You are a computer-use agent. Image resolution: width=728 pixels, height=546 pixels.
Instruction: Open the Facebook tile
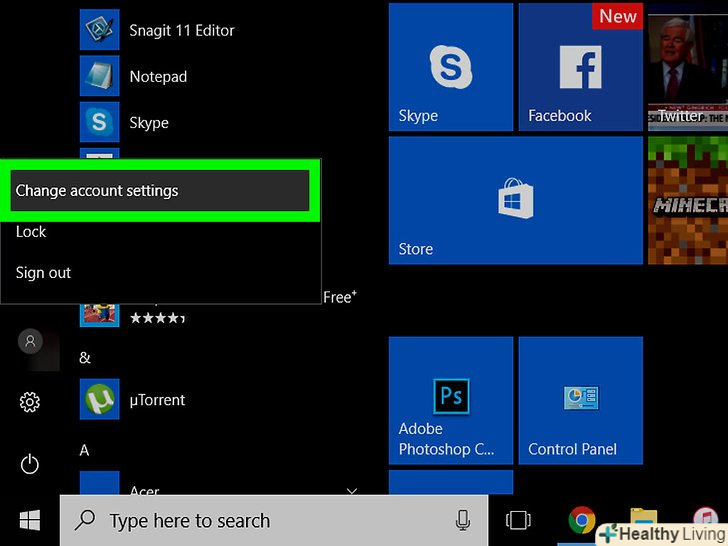(x=580, y=67)
